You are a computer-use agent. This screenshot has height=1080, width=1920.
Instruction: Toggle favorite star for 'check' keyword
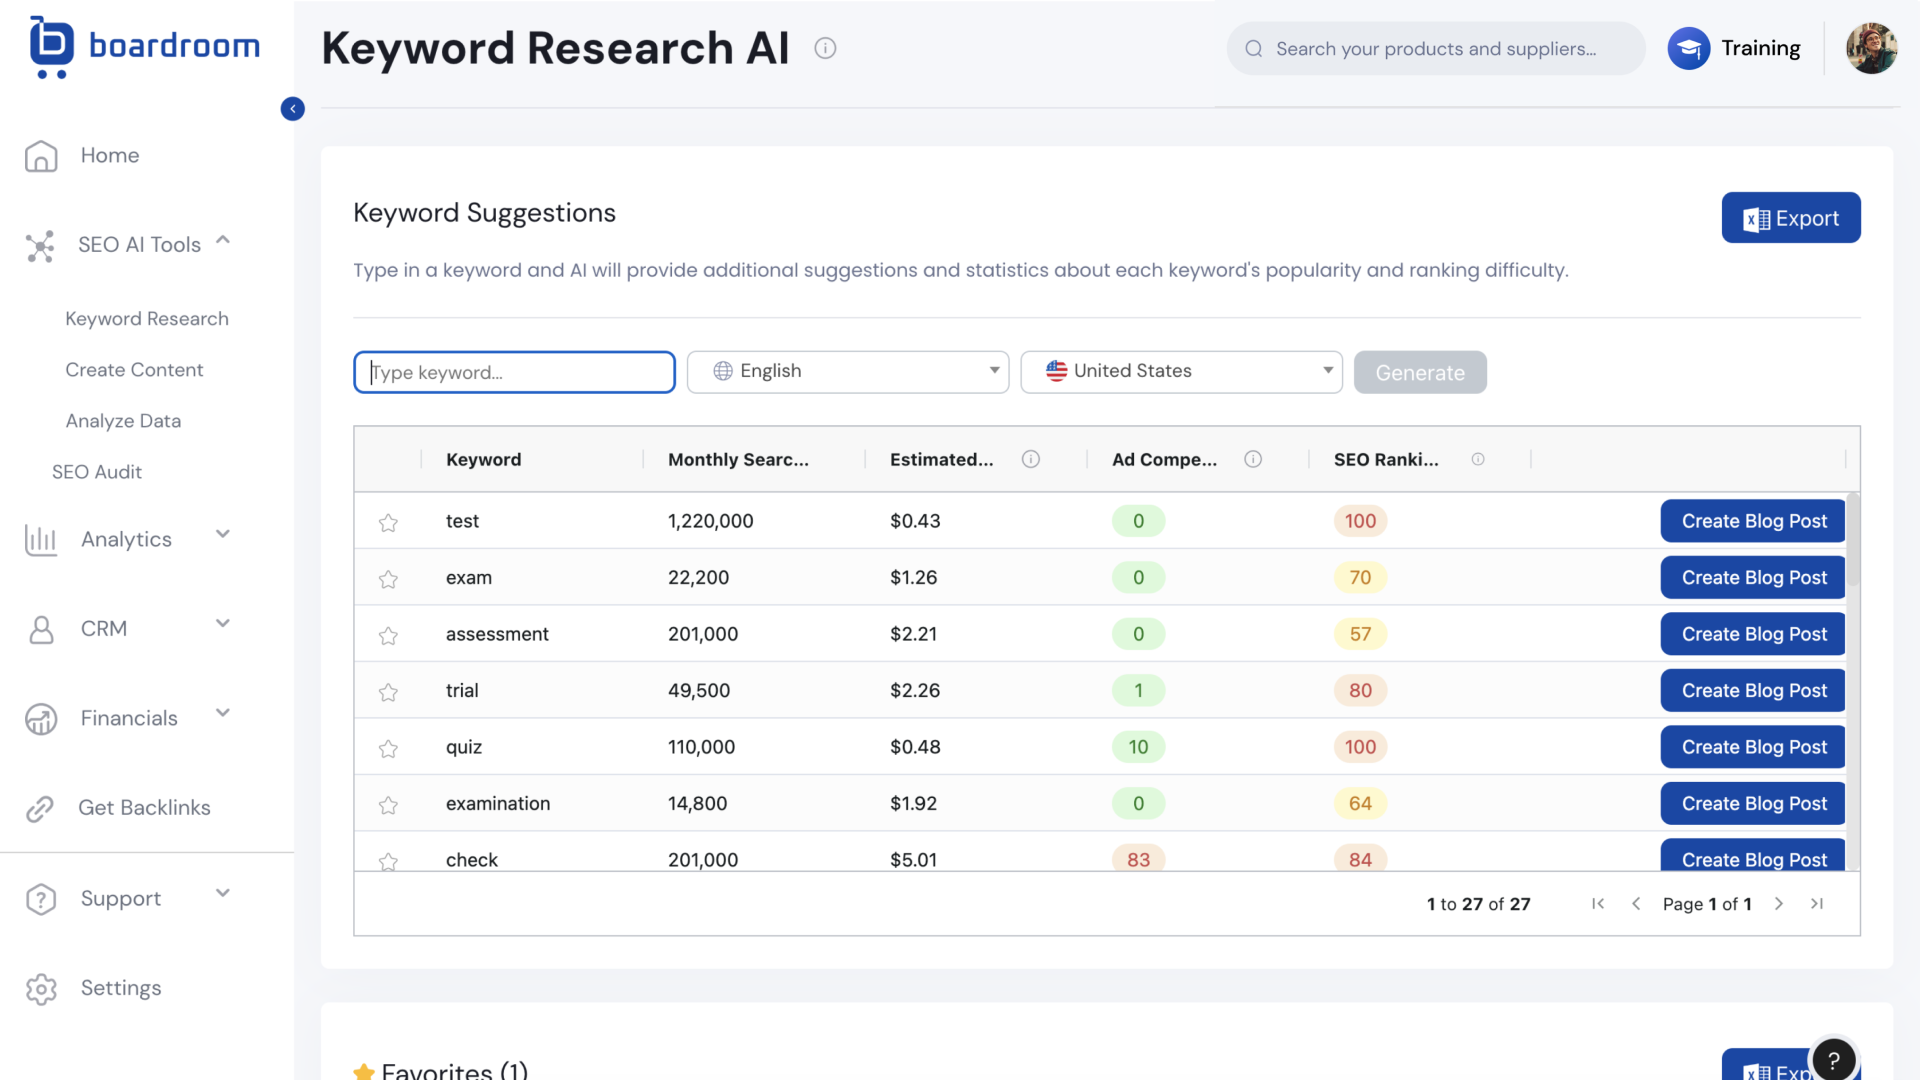(389, 858)
